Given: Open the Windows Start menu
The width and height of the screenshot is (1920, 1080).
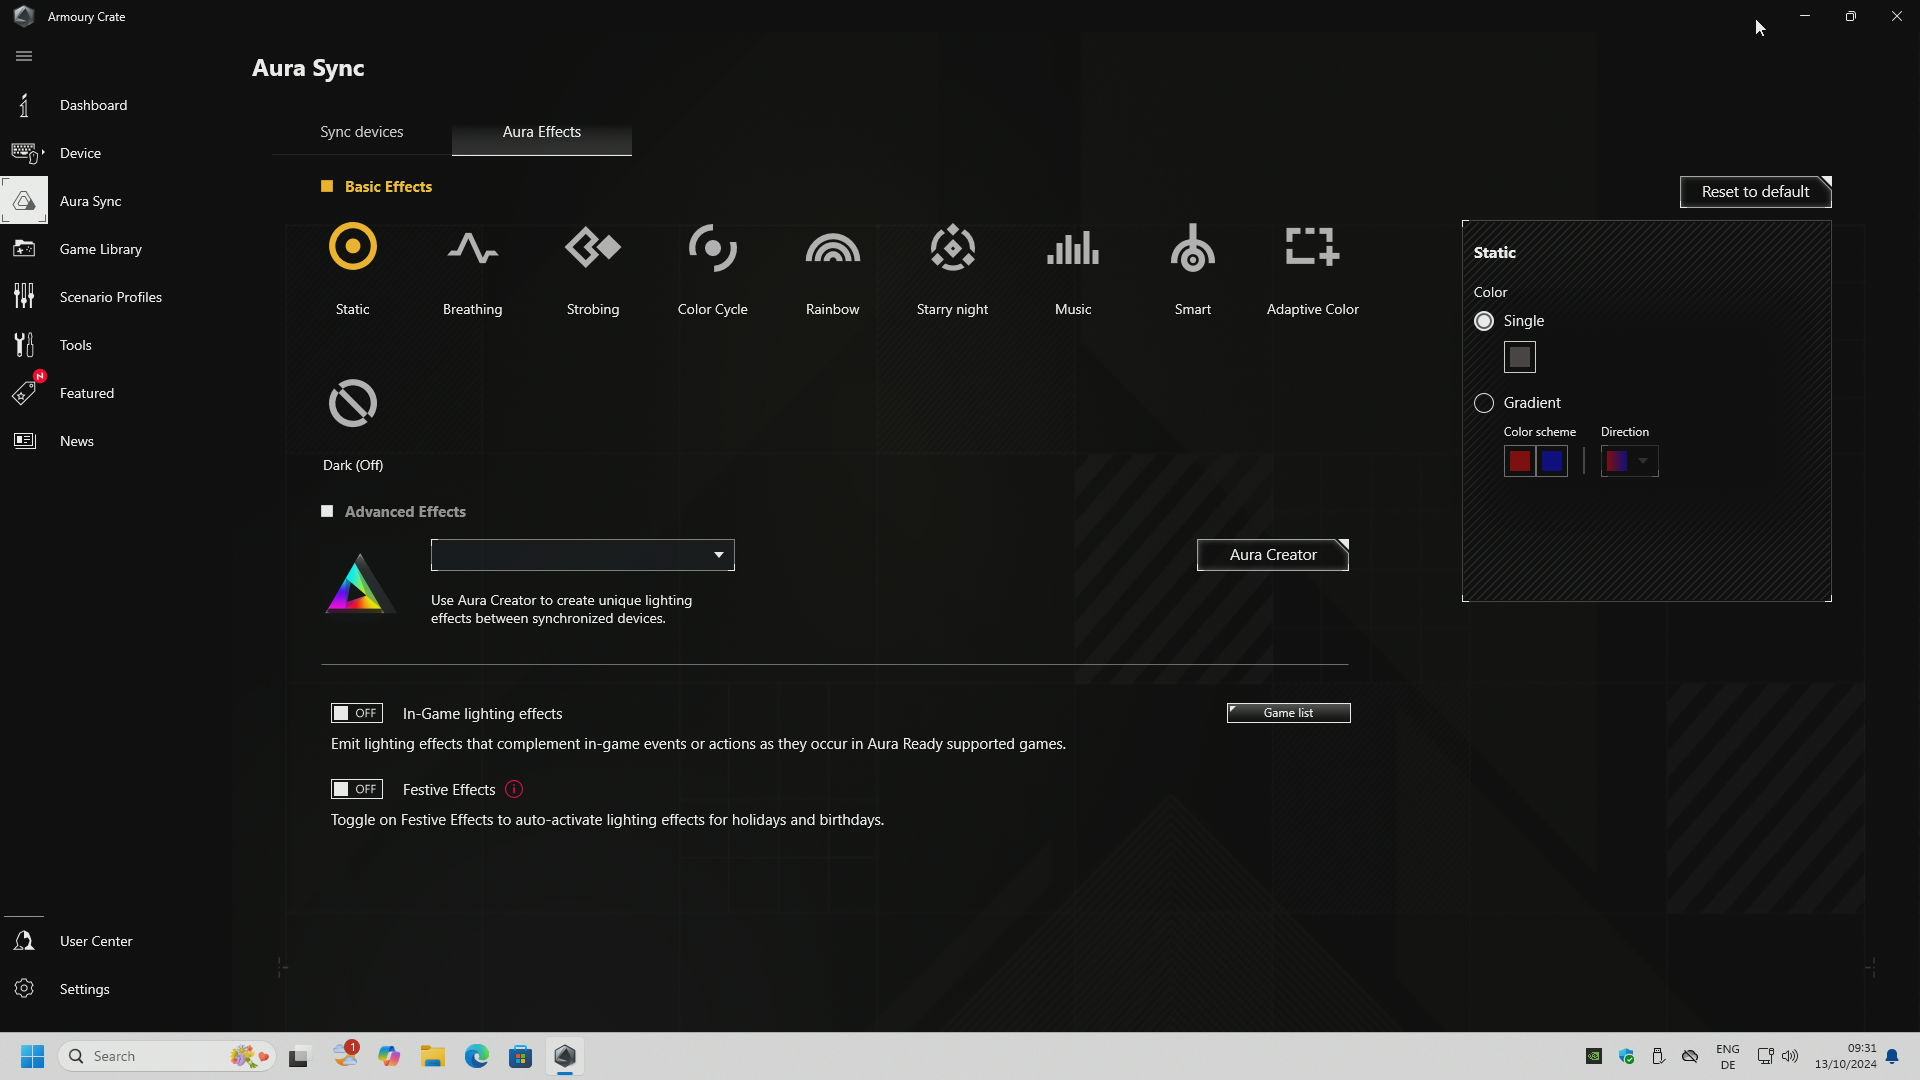Looking at the screenshot, I should [32, 1056].
